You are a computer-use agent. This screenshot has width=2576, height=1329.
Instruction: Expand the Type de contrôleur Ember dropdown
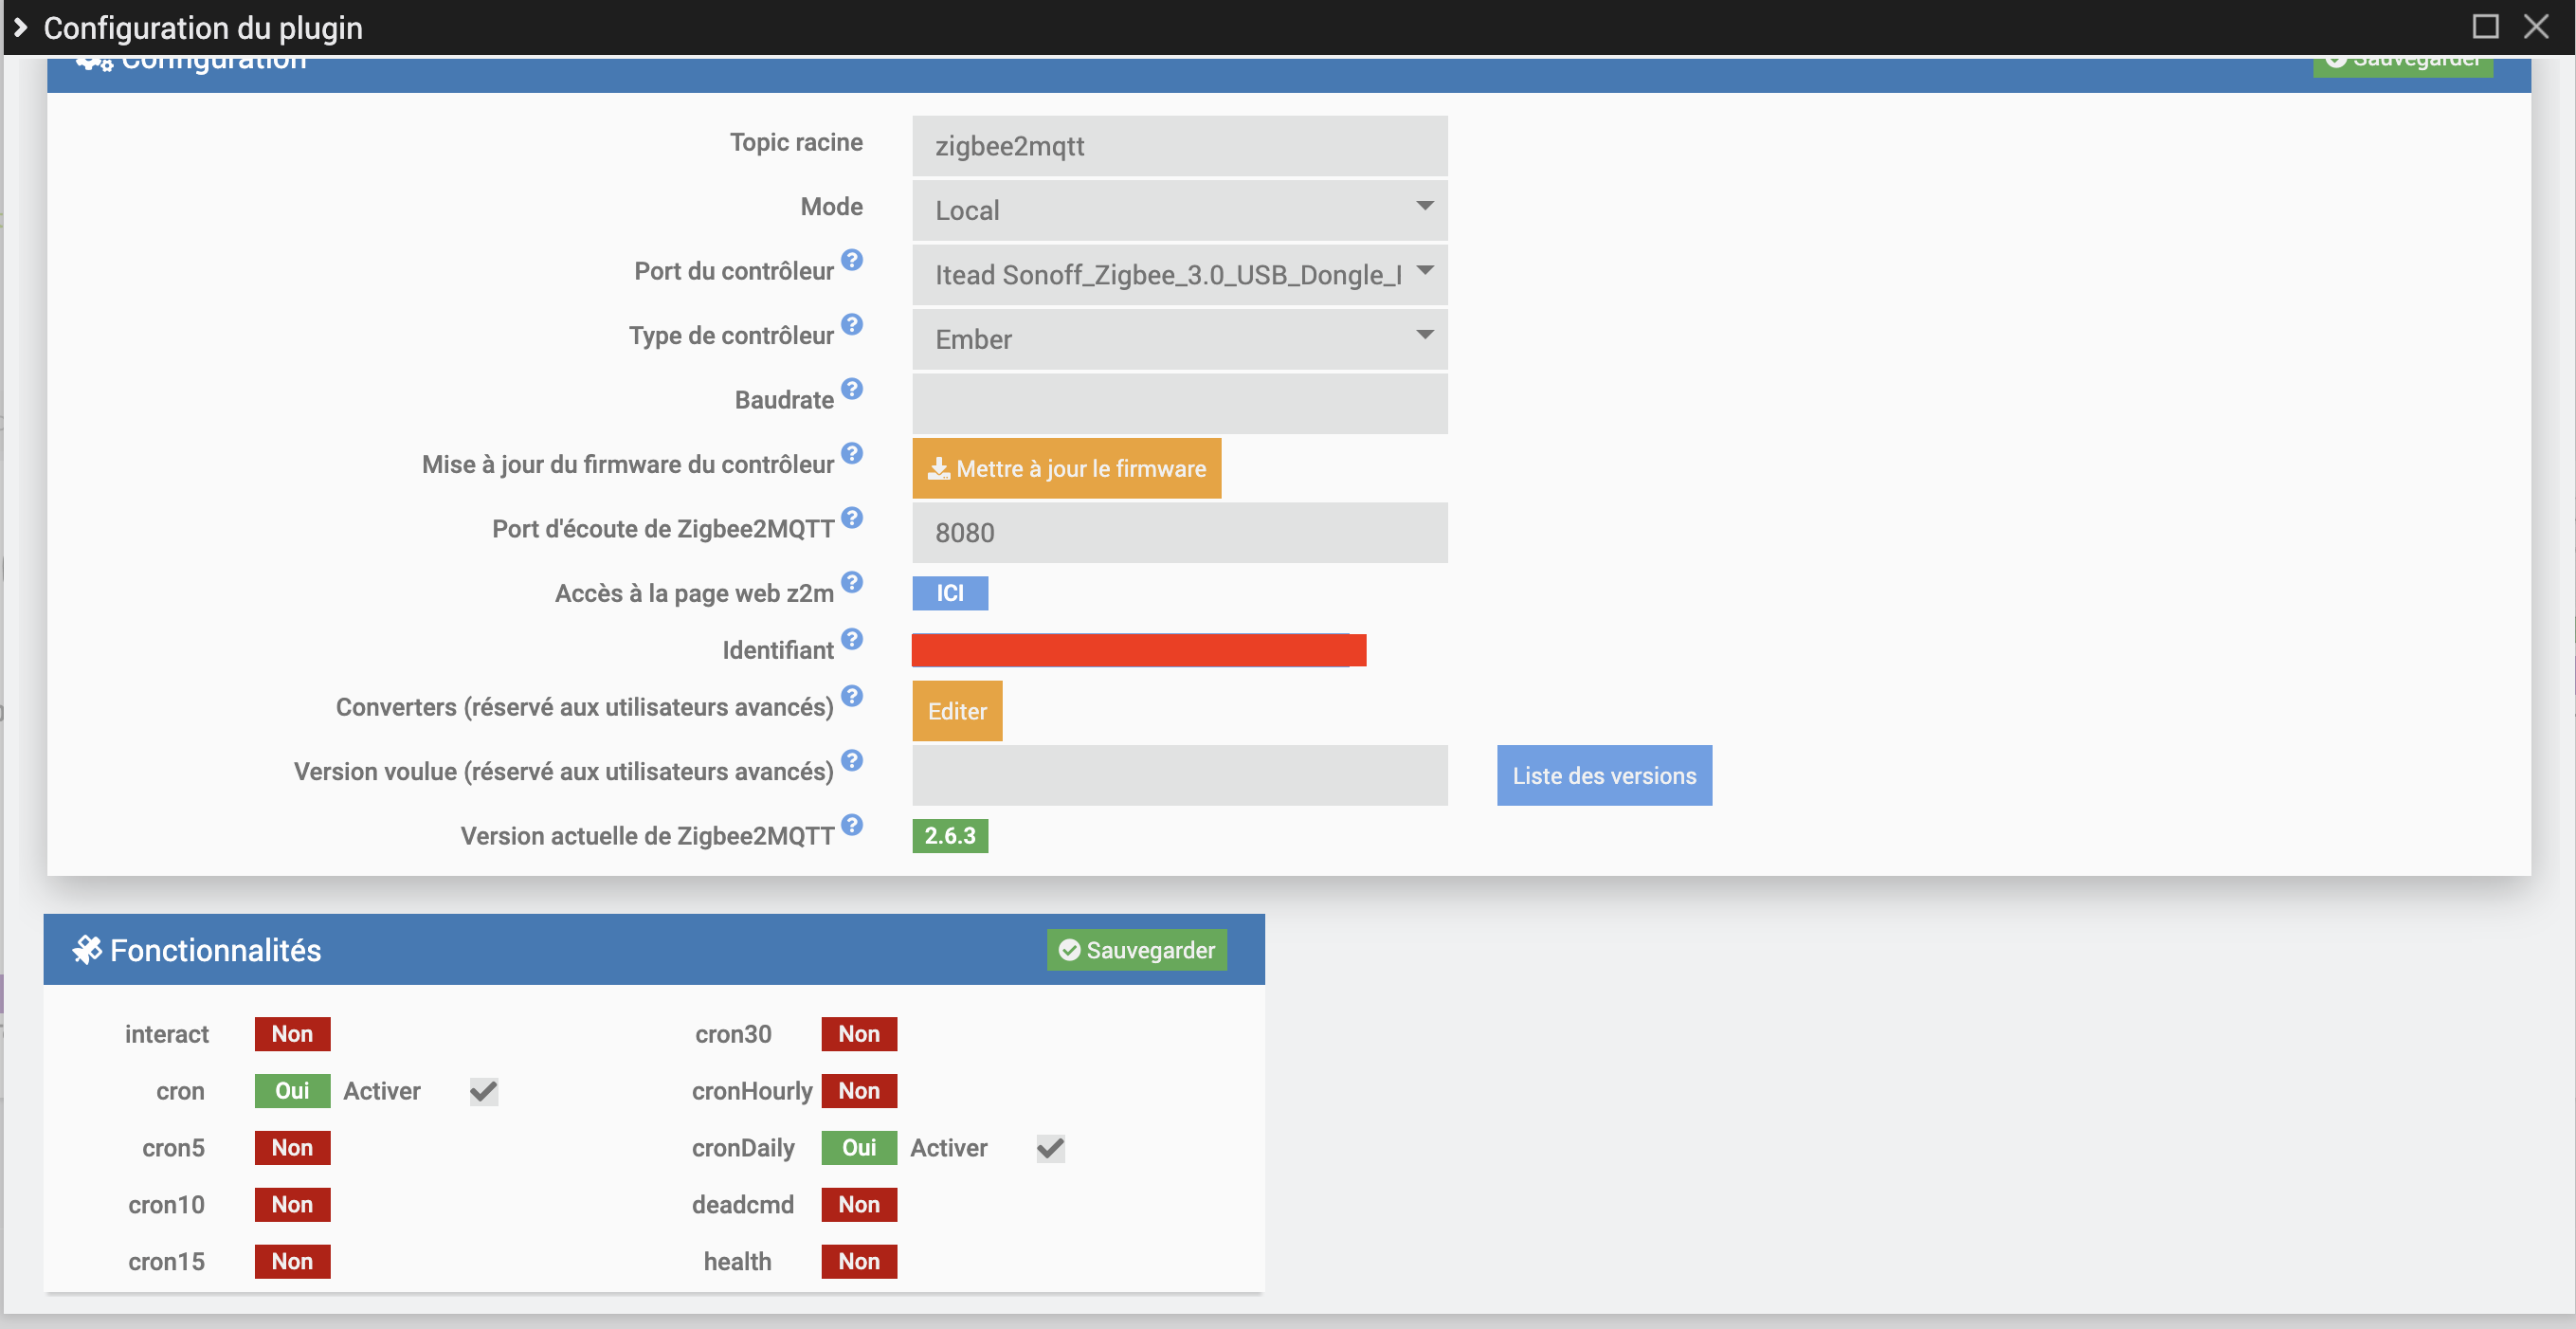1179,339
